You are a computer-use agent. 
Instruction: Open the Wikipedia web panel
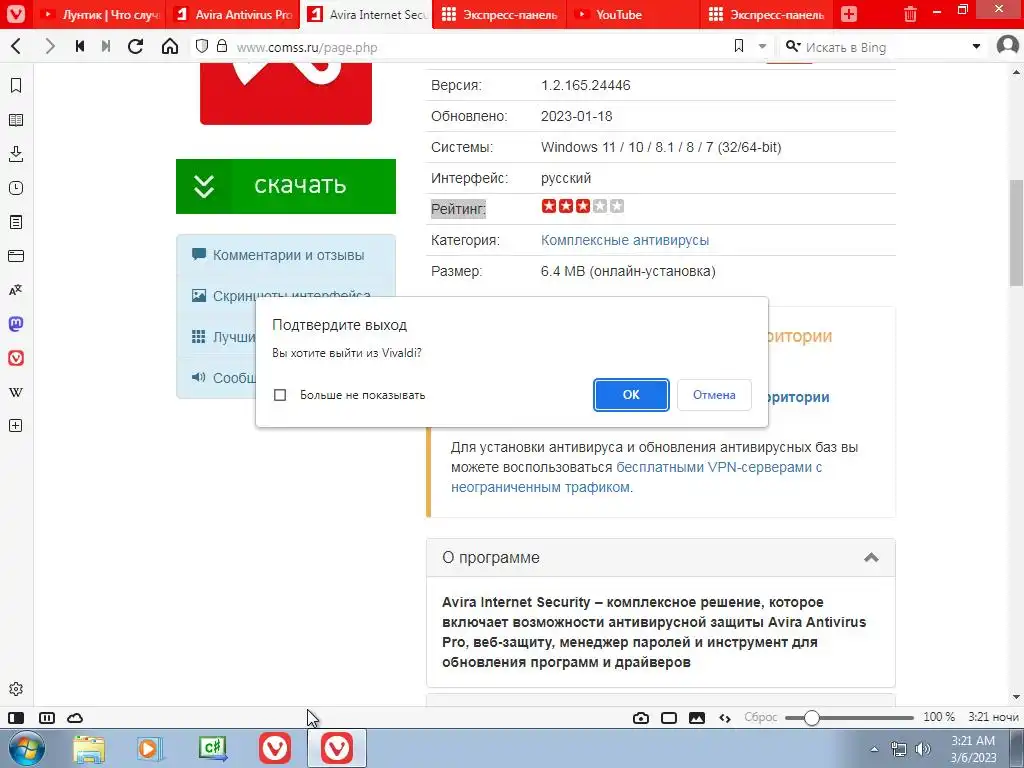pyautogui.click(x=16, y=392)
